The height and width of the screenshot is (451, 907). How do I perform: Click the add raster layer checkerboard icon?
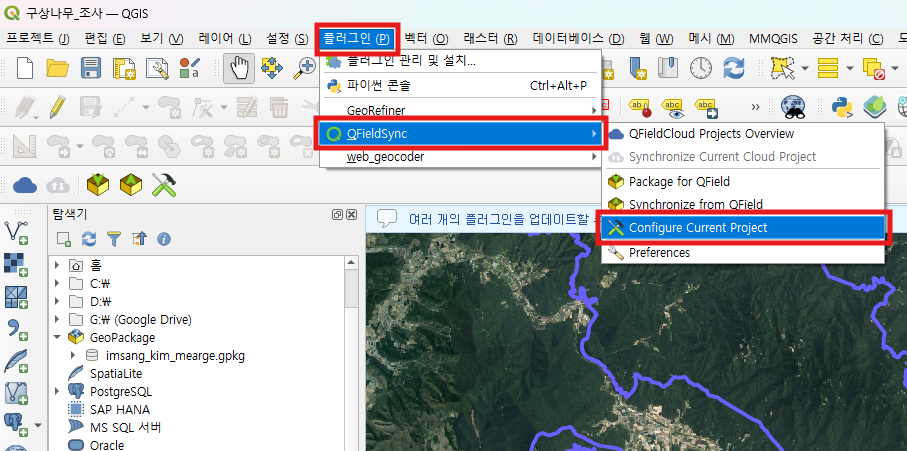tap(16, 264)
